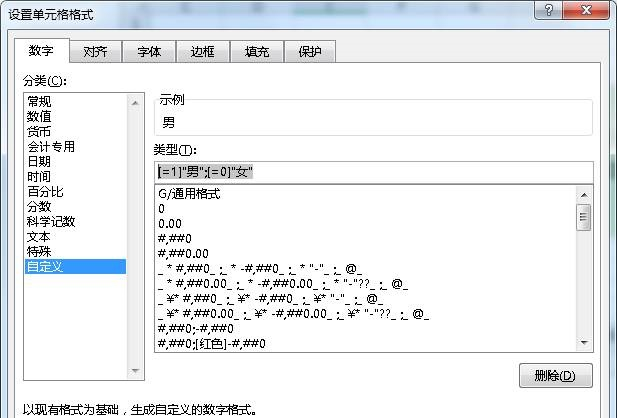The image size is (617, 418).
Task: Select the highlighted 自定义 category
Action: point(75,266)
